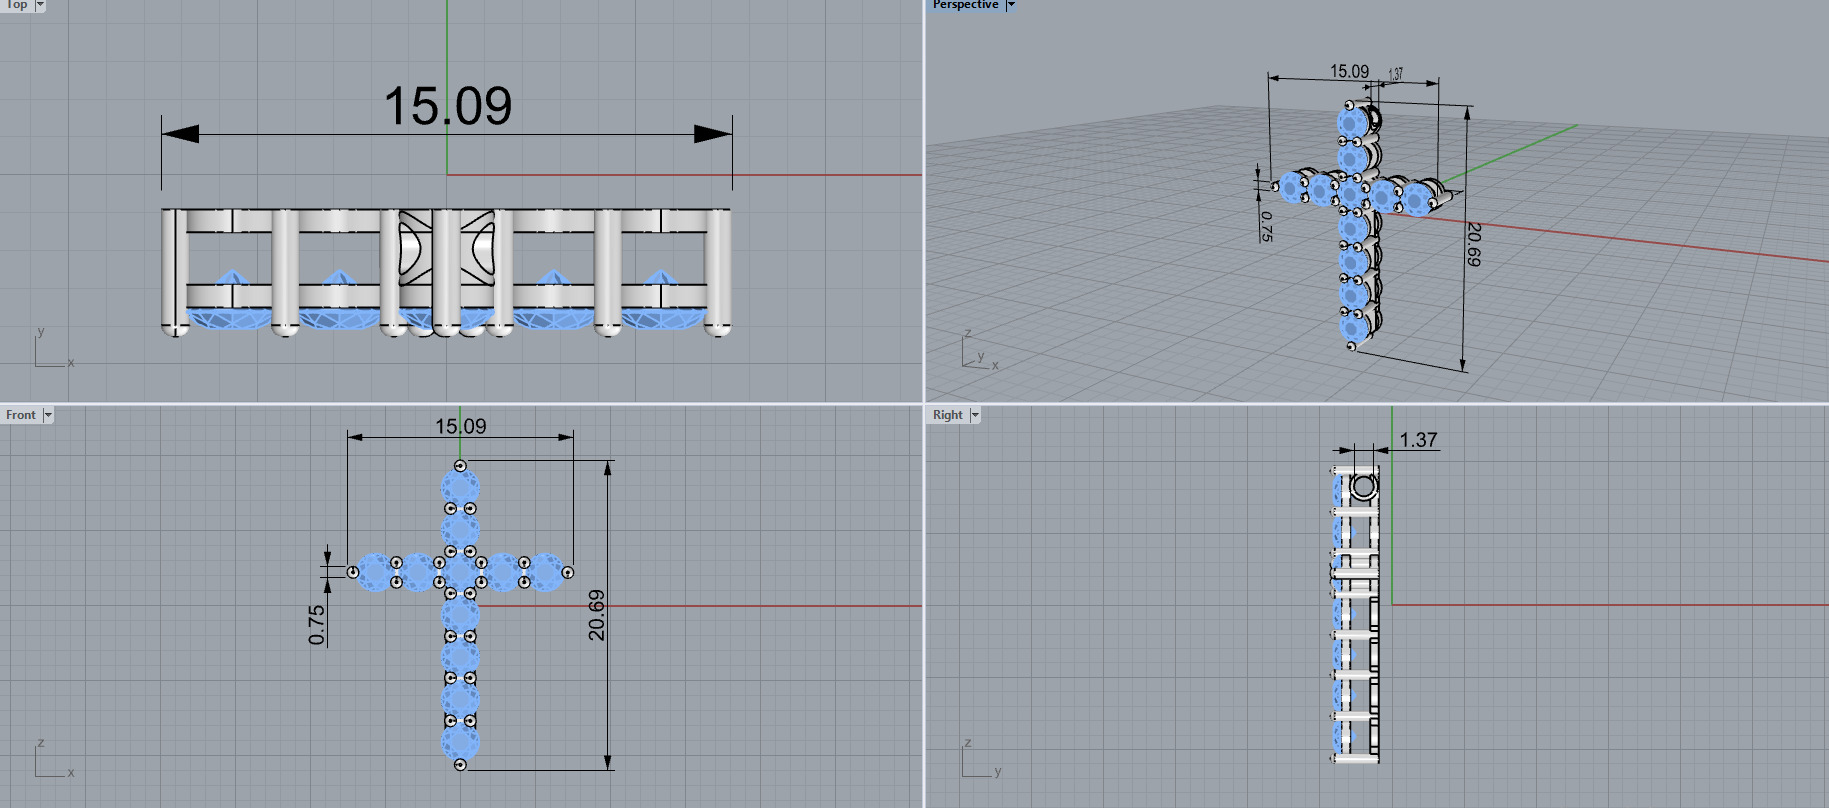Click the world axes icon in Front viewport
Viewport: 1829px width, 808px height.
53,759
